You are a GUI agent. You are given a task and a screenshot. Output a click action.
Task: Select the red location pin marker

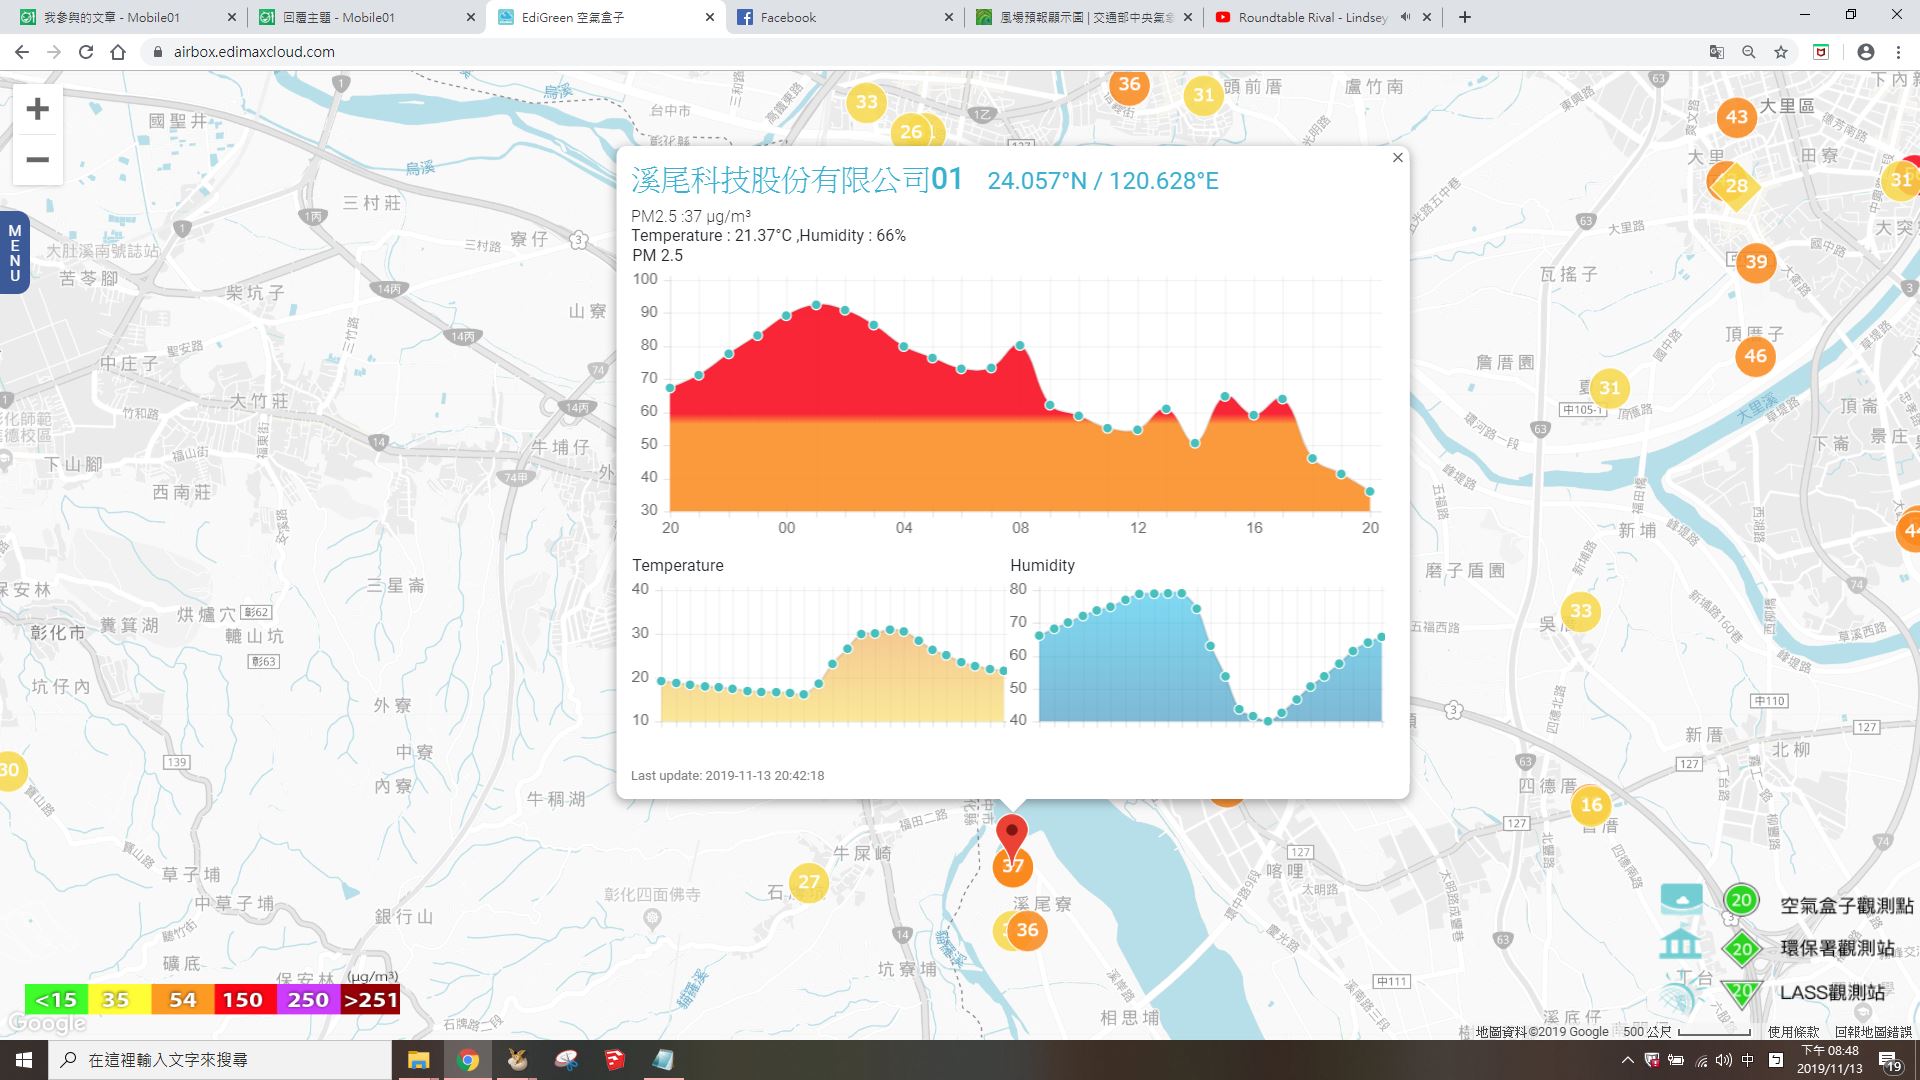coord(1012,835)
